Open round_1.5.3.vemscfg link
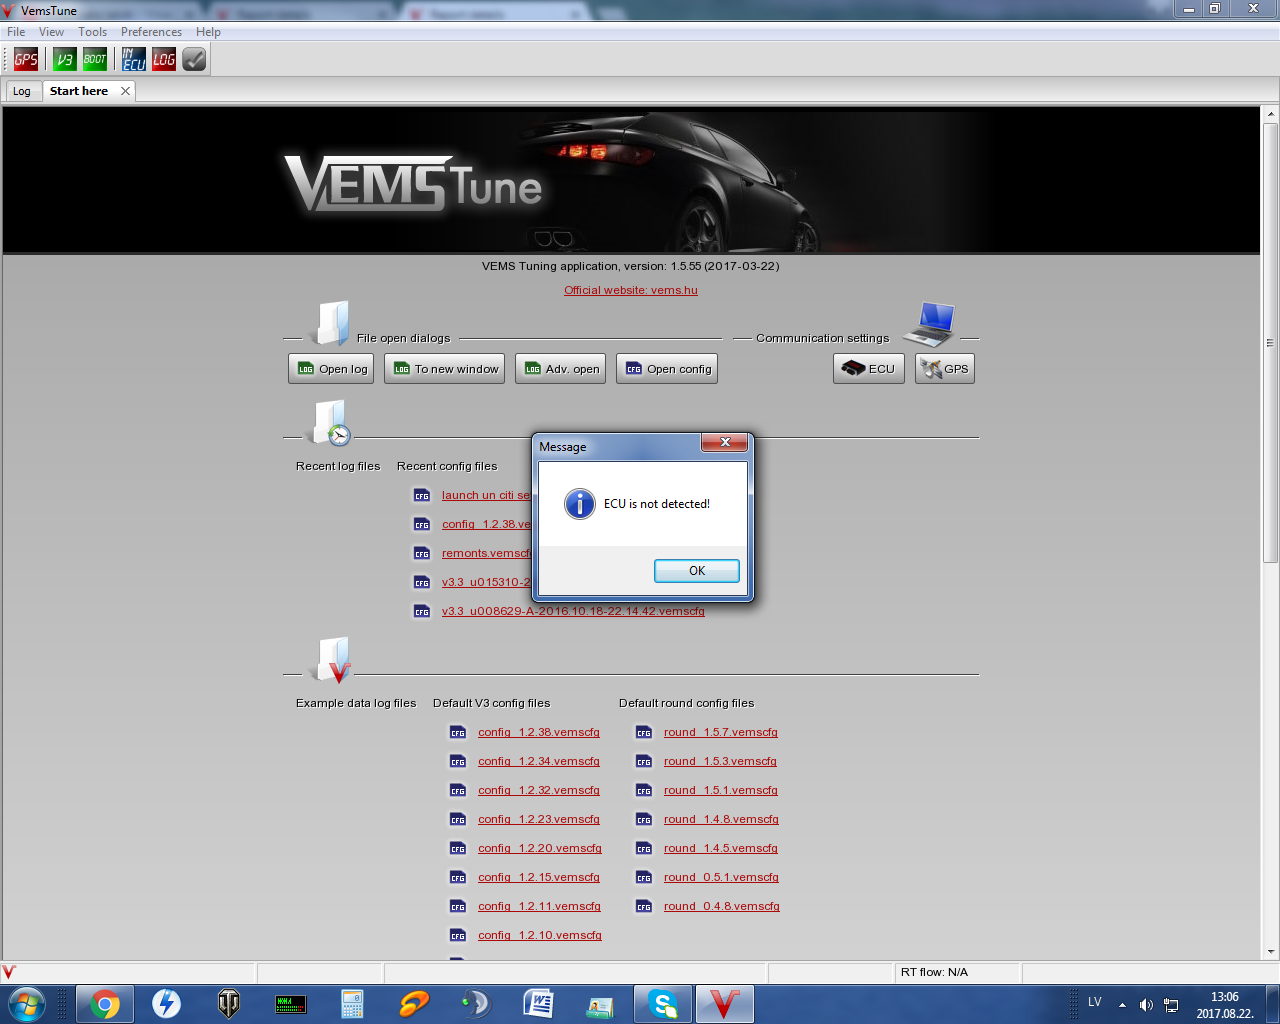Image resolution: width=1280 pixels, height=1024 pixels. pos(720,761)
